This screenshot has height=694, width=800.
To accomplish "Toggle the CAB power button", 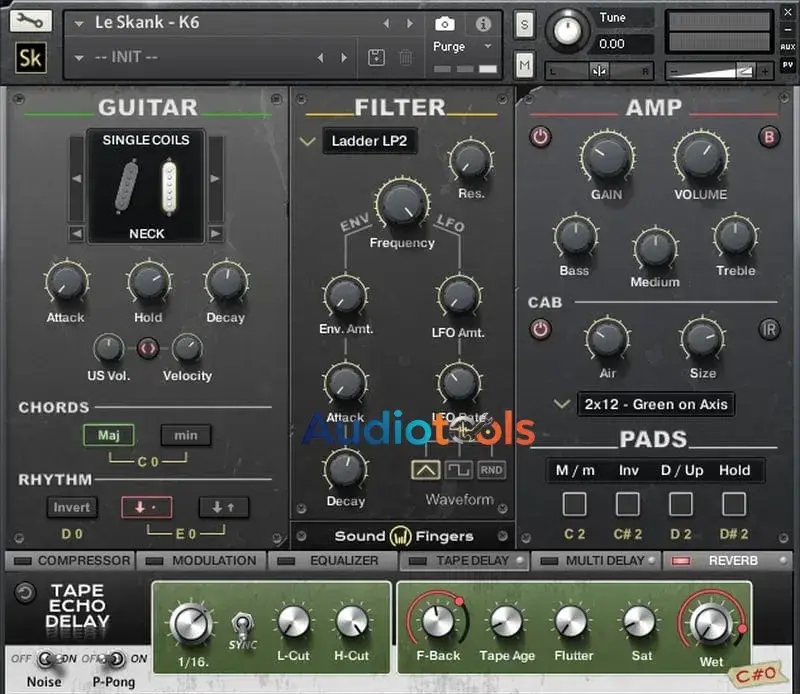I will coord(541,328).
